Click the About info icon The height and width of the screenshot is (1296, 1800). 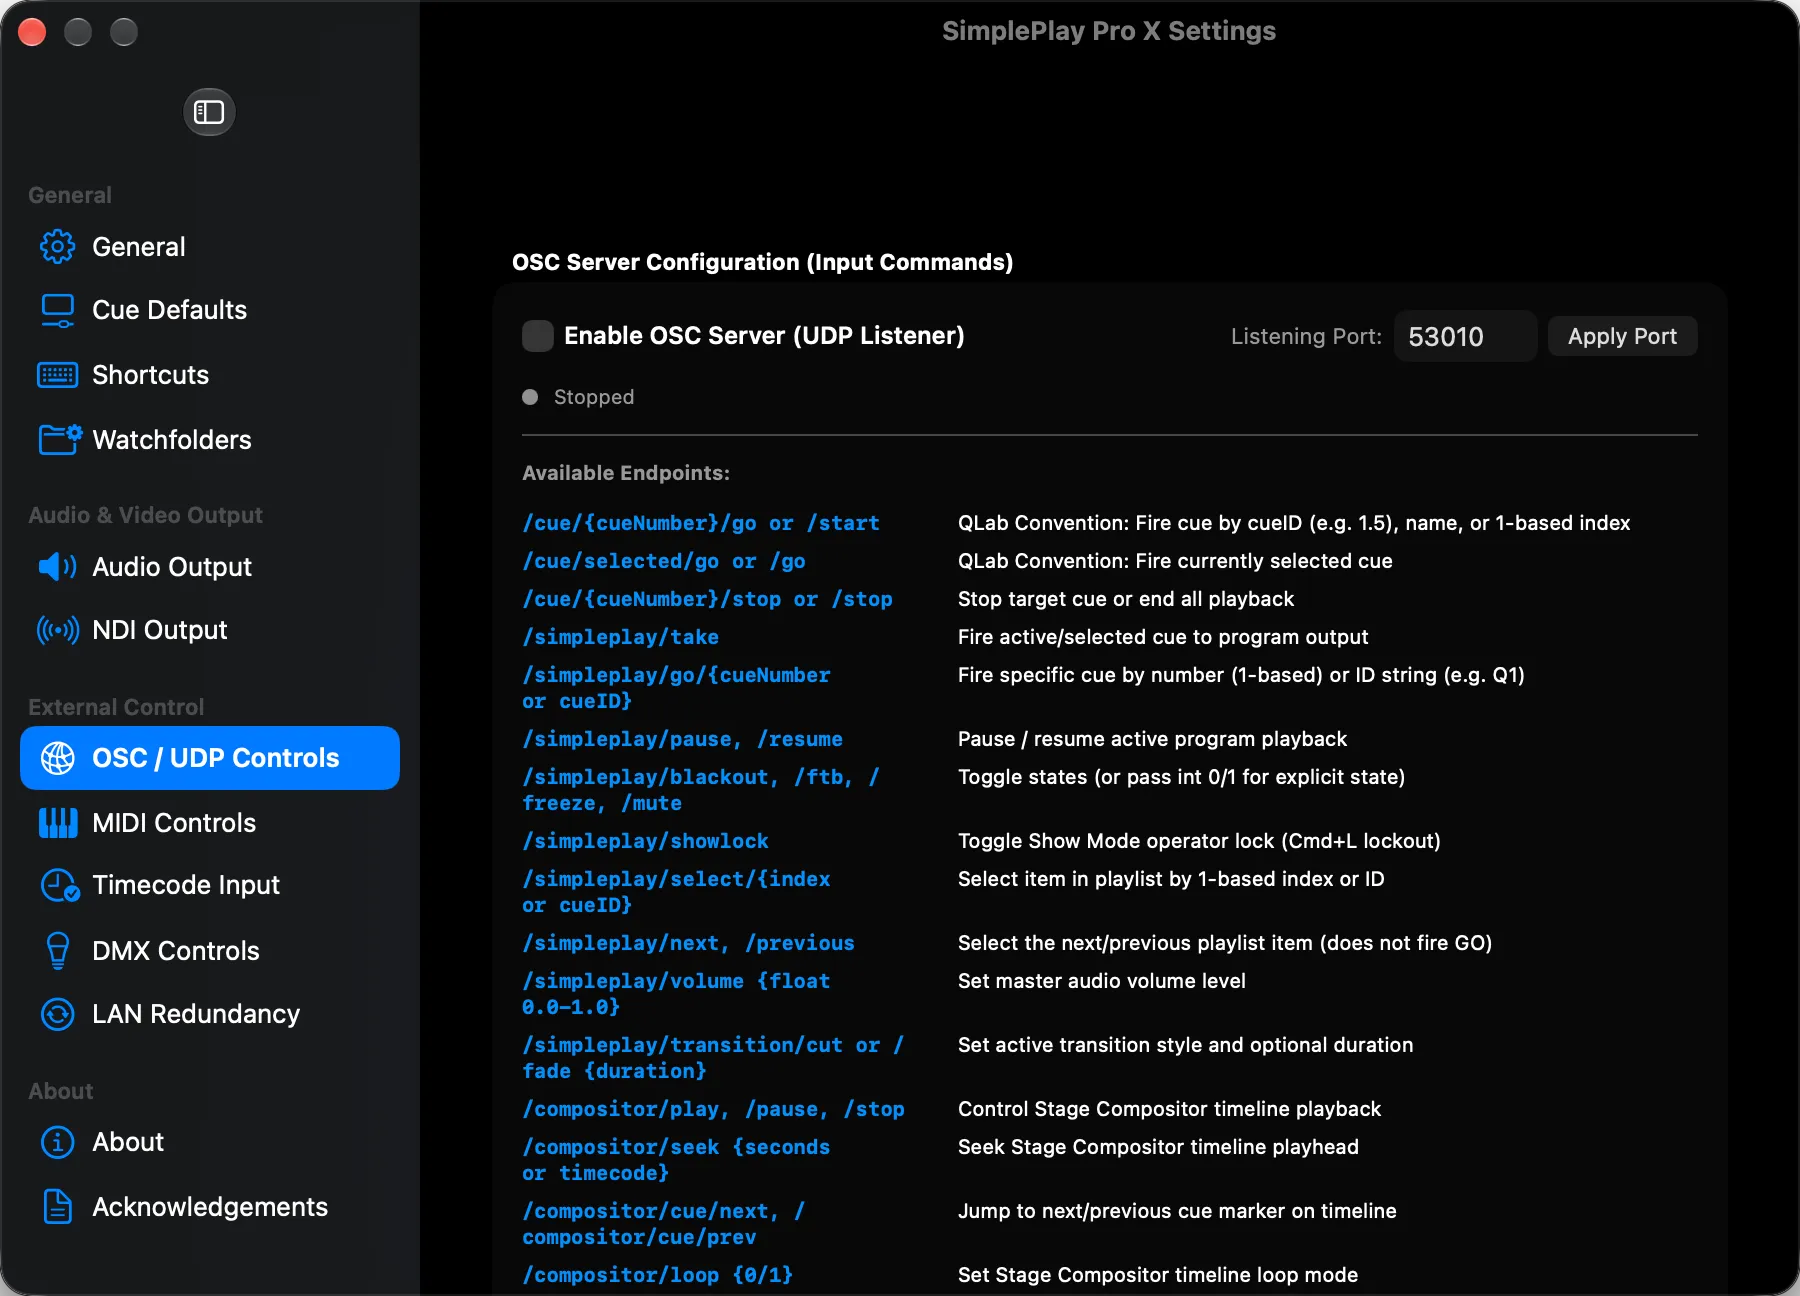(57, 1142)
